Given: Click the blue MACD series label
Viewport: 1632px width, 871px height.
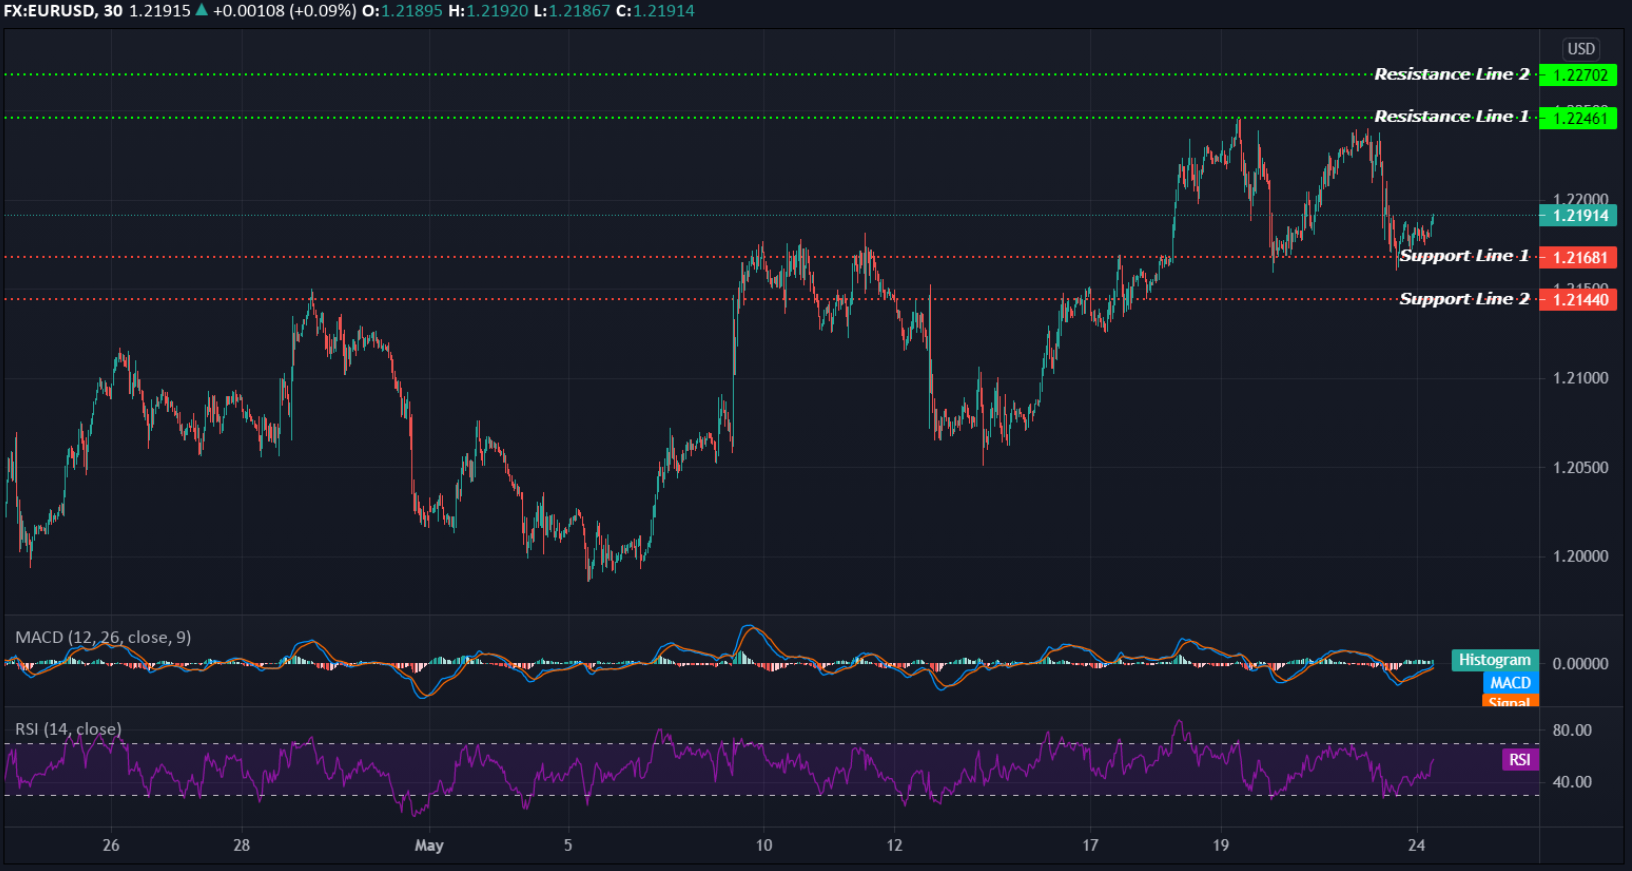Looking at the screenshot, I should click(x=1510, y=683).
